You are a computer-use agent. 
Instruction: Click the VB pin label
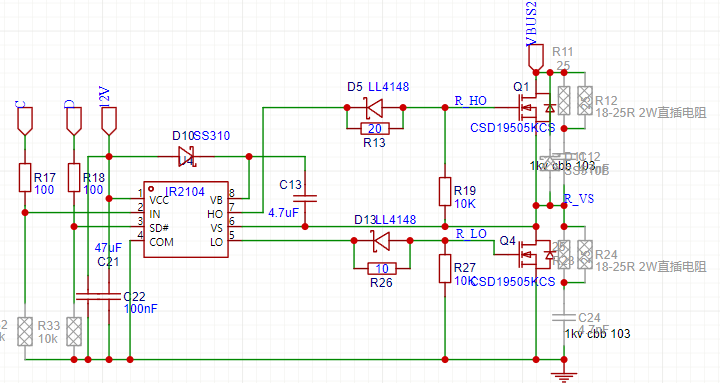[216, 201]
